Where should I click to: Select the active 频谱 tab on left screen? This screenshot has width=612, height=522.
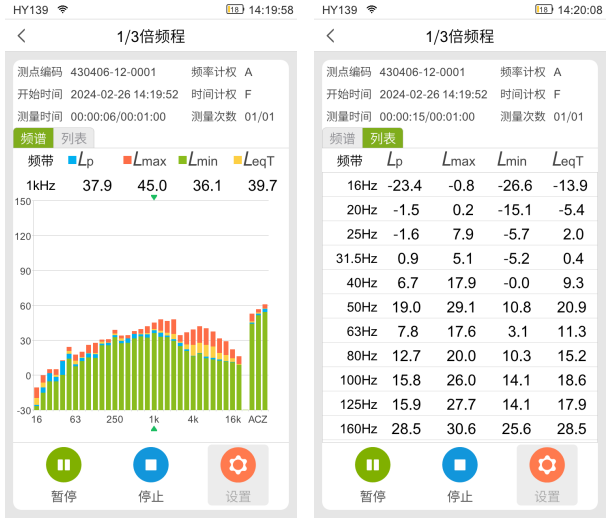tap(33, 139)
